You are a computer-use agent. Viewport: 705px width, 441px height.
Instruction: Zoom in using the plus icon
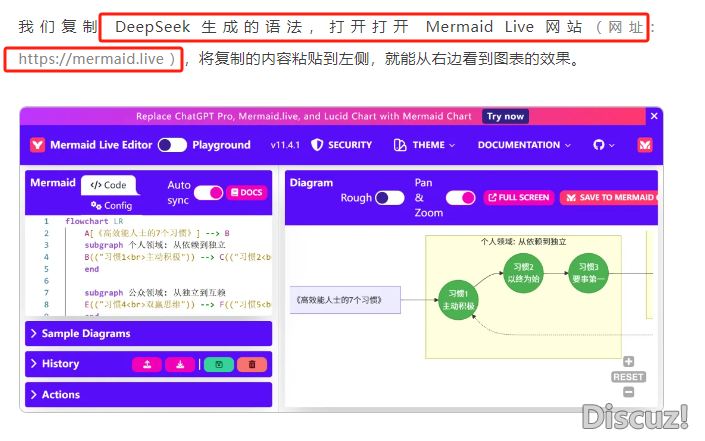pyautogui.click(x=628, y=362)
